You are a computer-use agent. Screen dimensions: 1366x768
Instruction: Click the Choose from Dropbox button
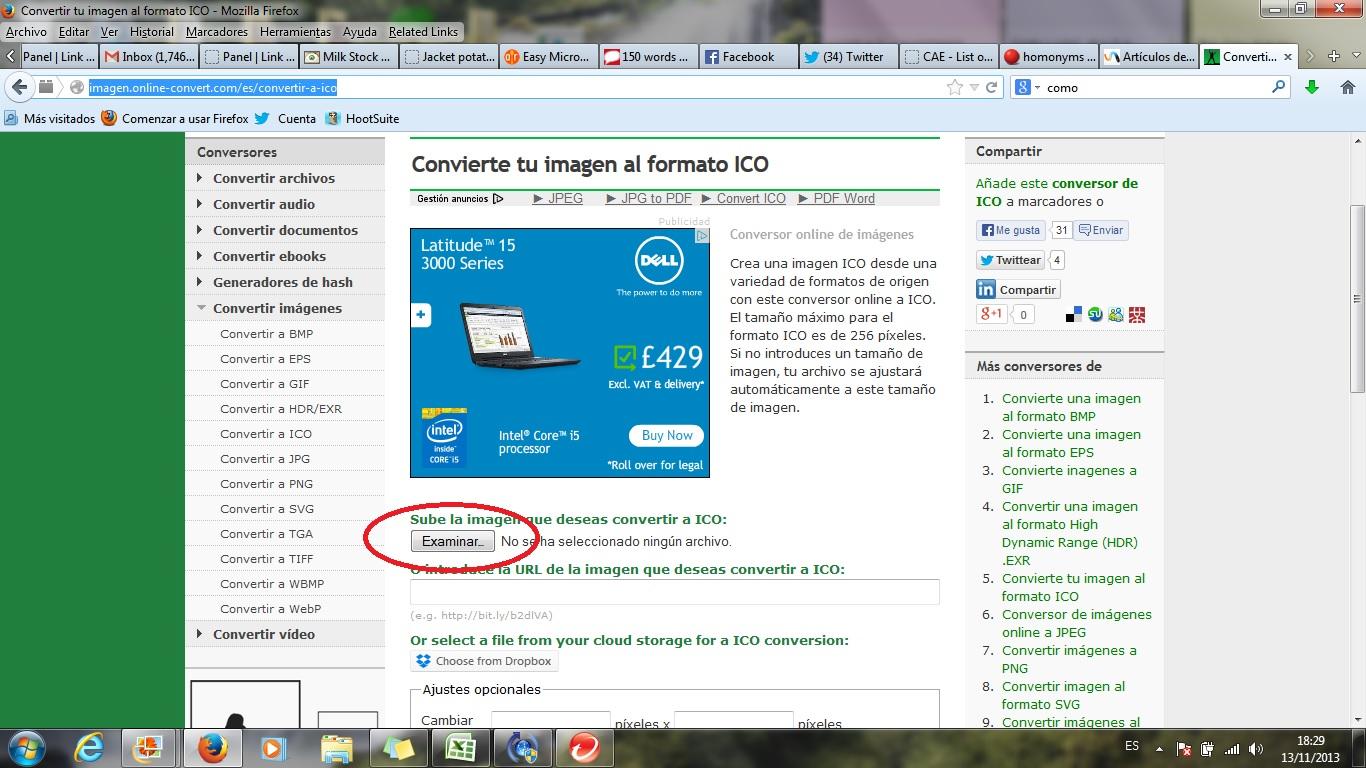point(484,661)
